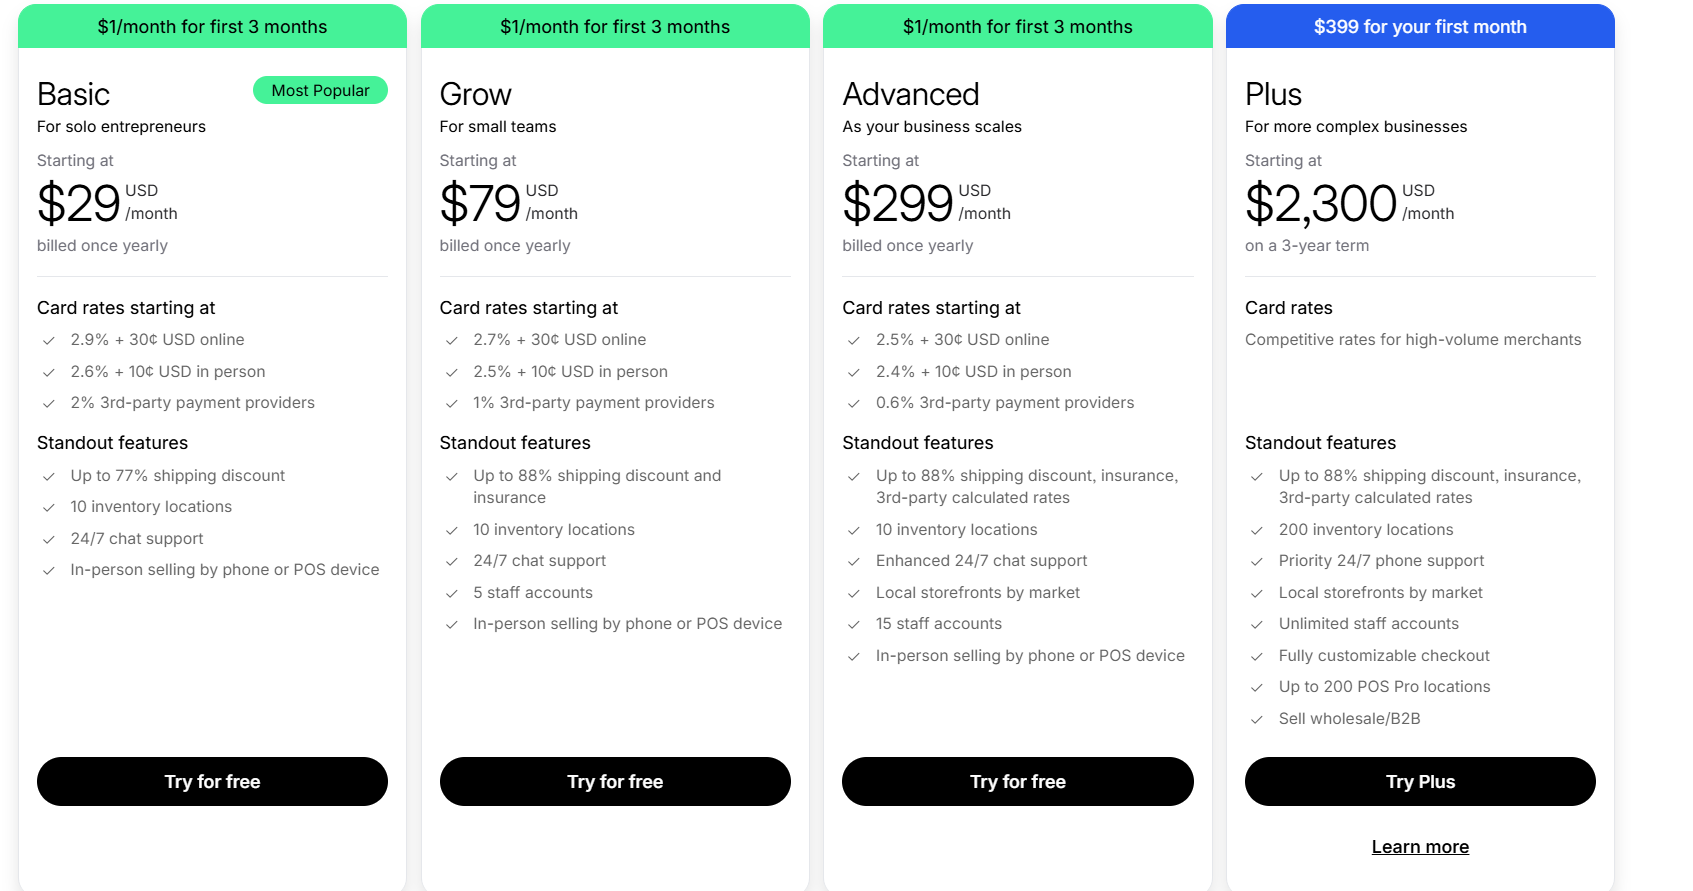Screen dimensions: 1693x891
Task: Click the checkmark beside Enhanced 24/7 chat support
Action: (x=854, y=562)
